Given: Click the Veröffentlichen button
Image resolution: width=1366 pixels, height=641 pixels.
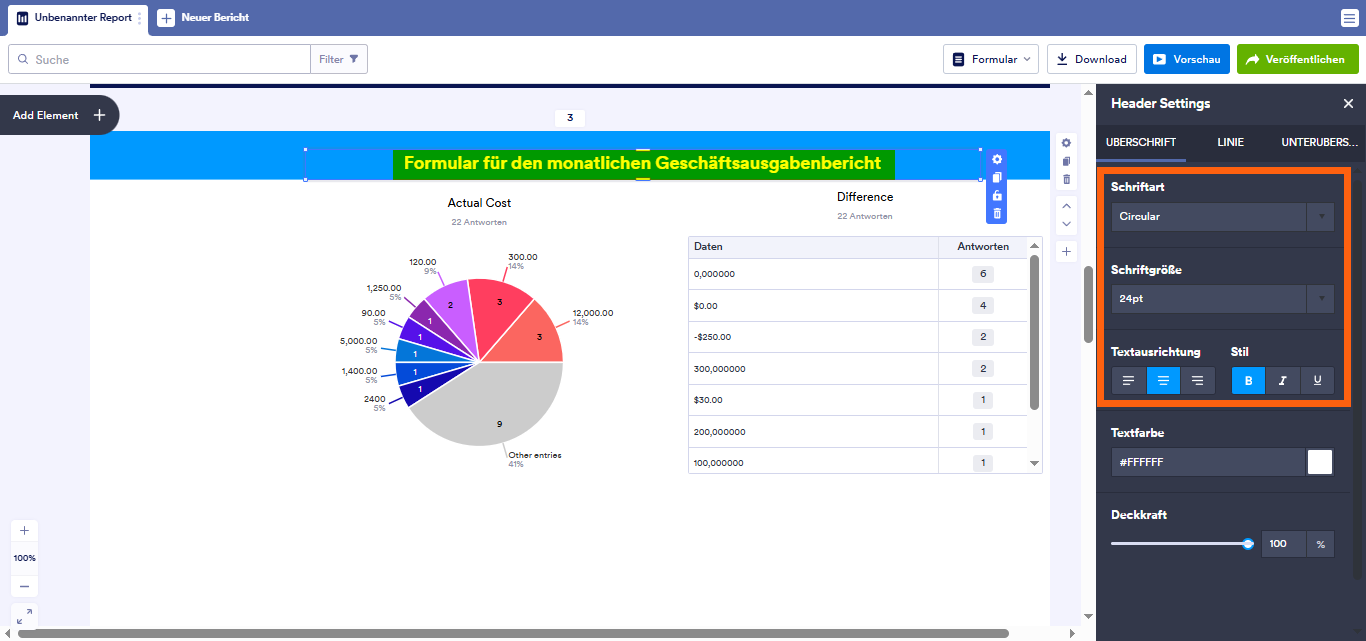Looking at the screenshot, I should click(1297, 59).
